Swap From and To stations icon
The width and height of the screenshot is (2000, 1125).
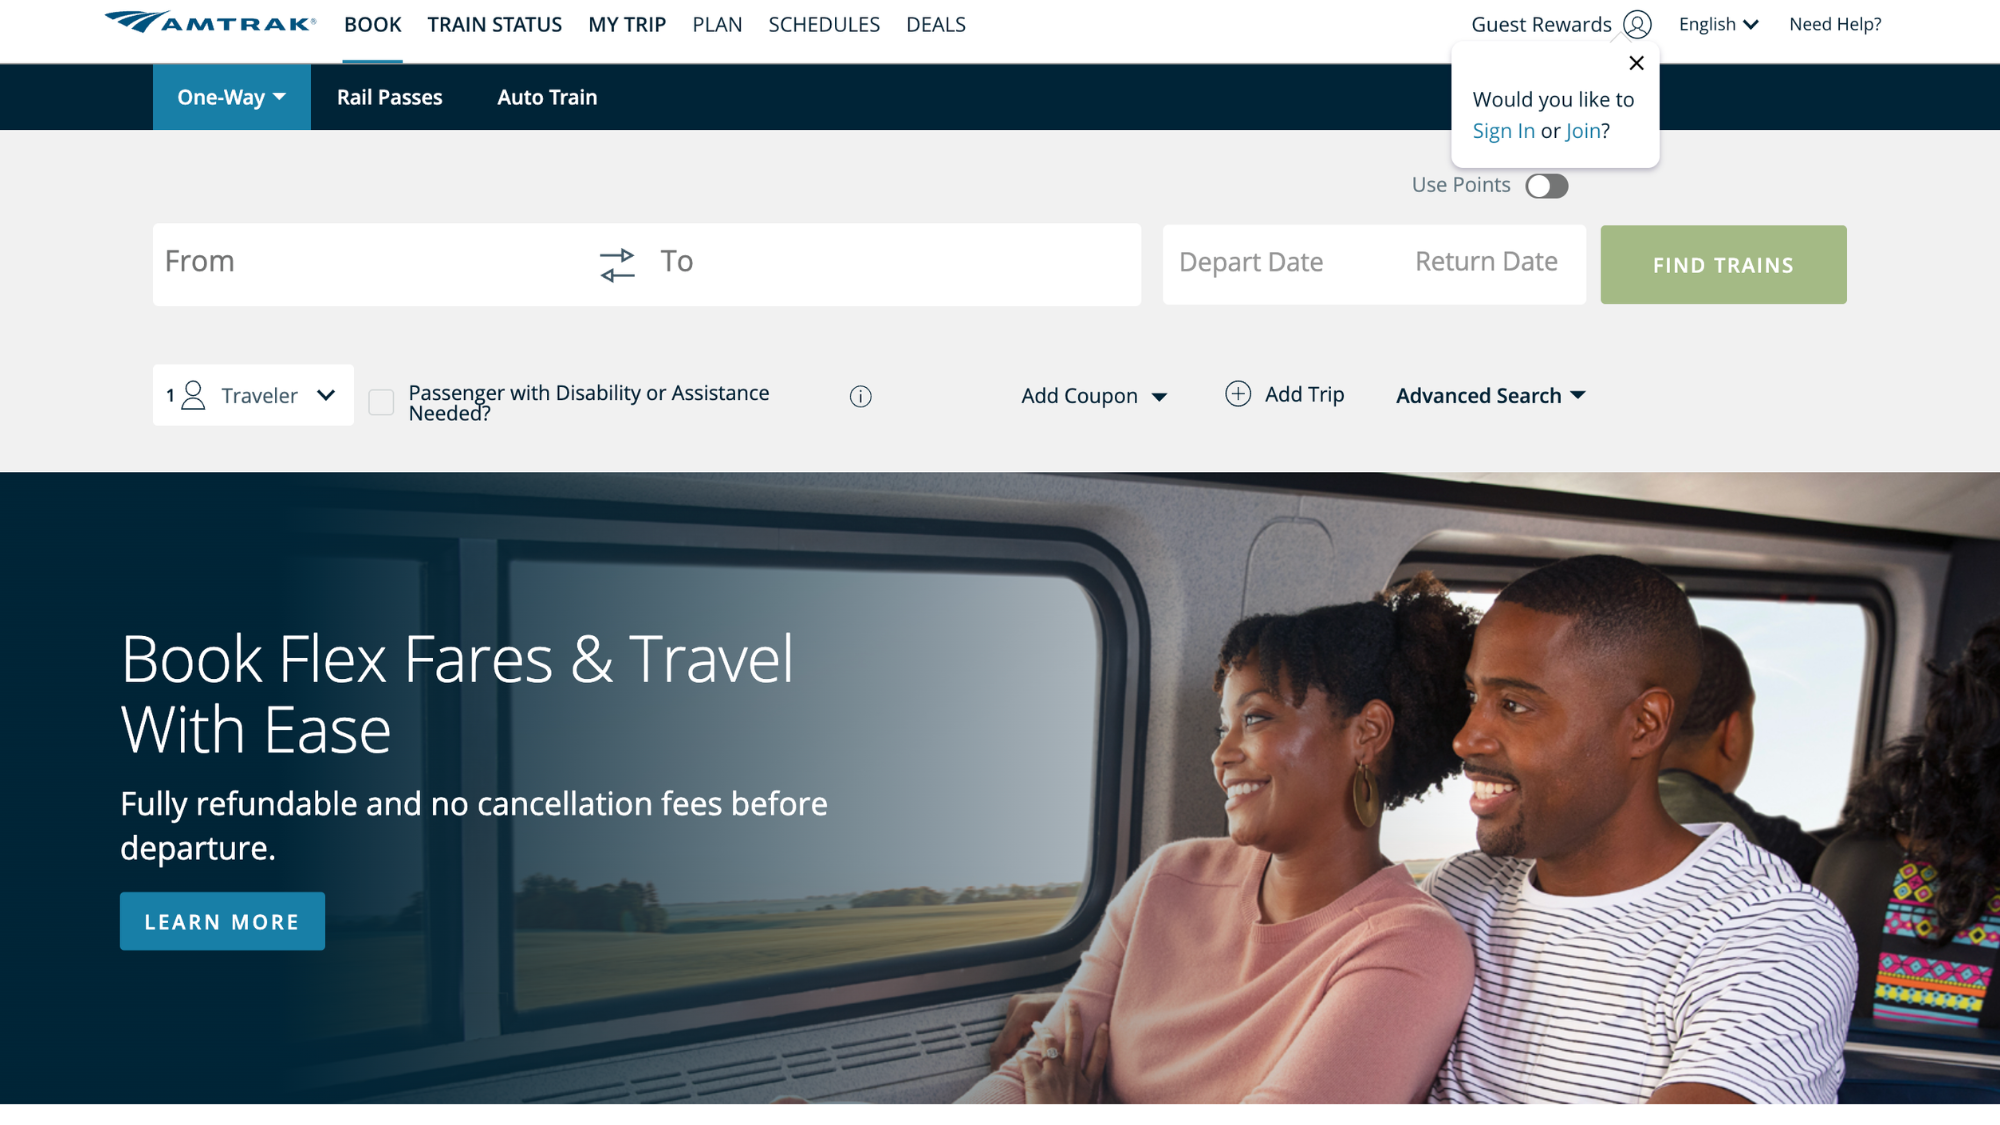pyautogui.click(x=617, y=265)
